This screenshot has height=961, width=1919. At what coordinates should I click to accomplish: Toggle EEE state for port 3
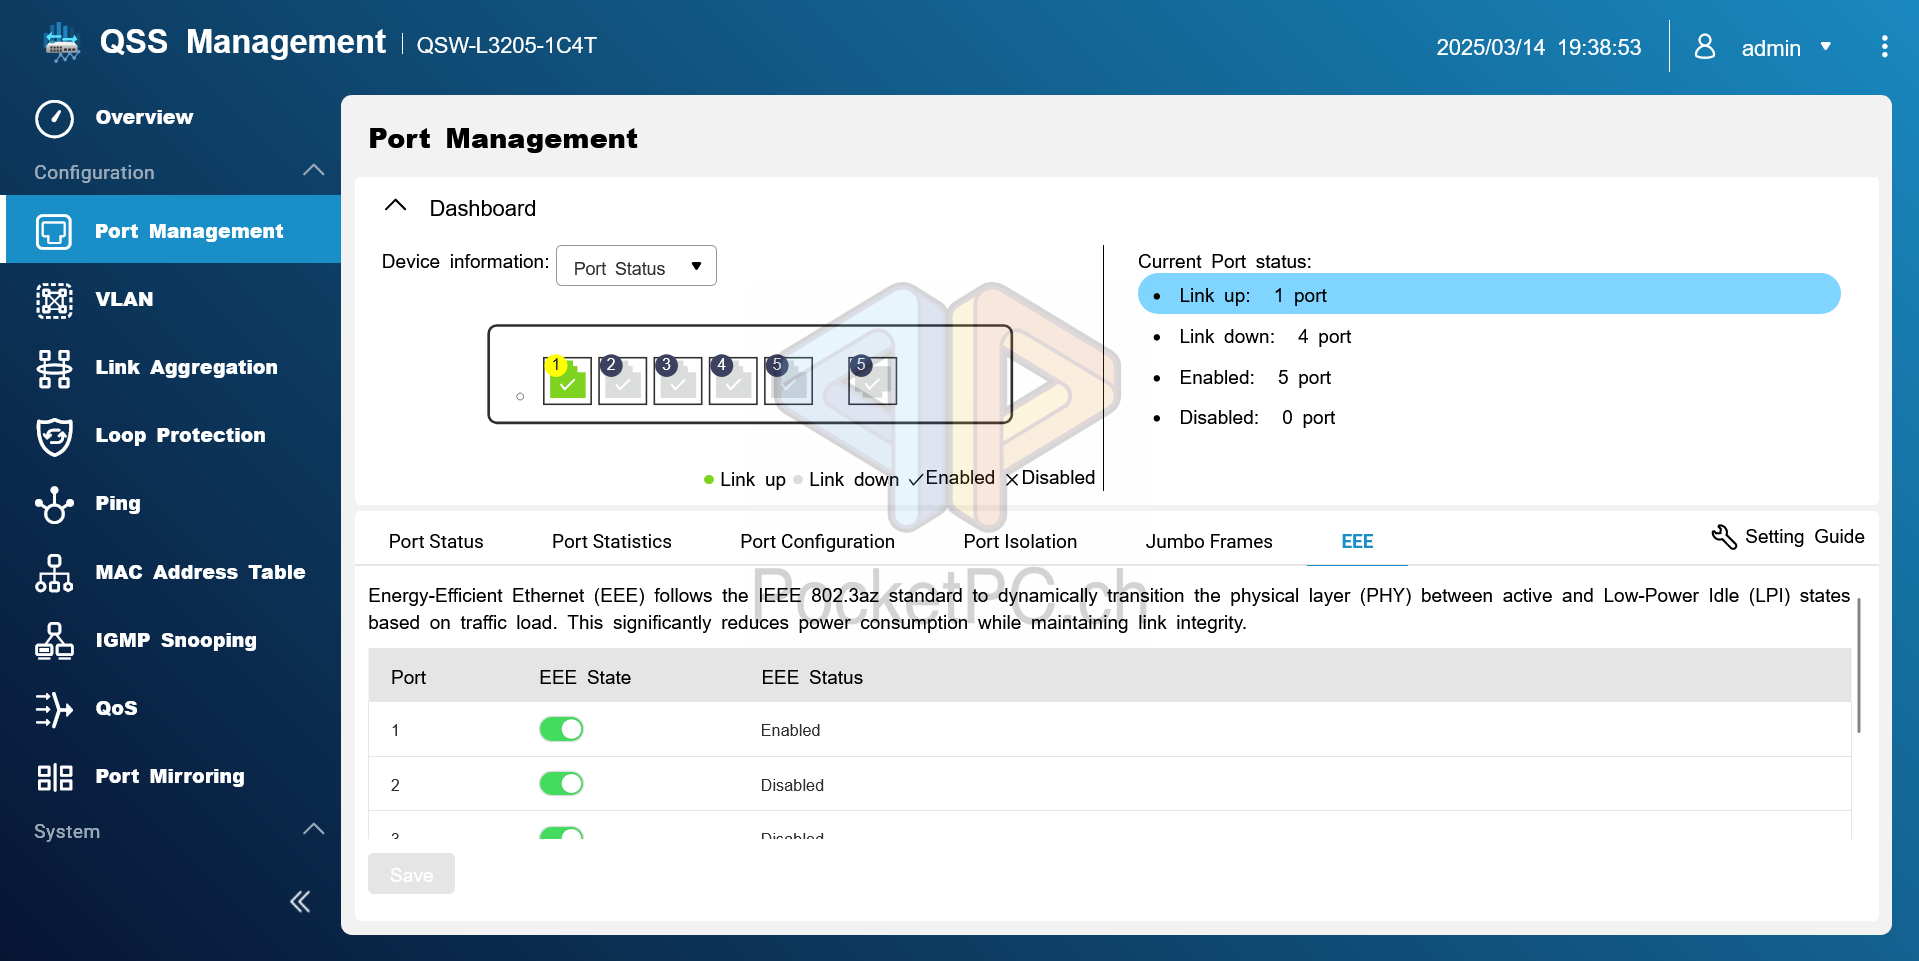click(561, 833)
